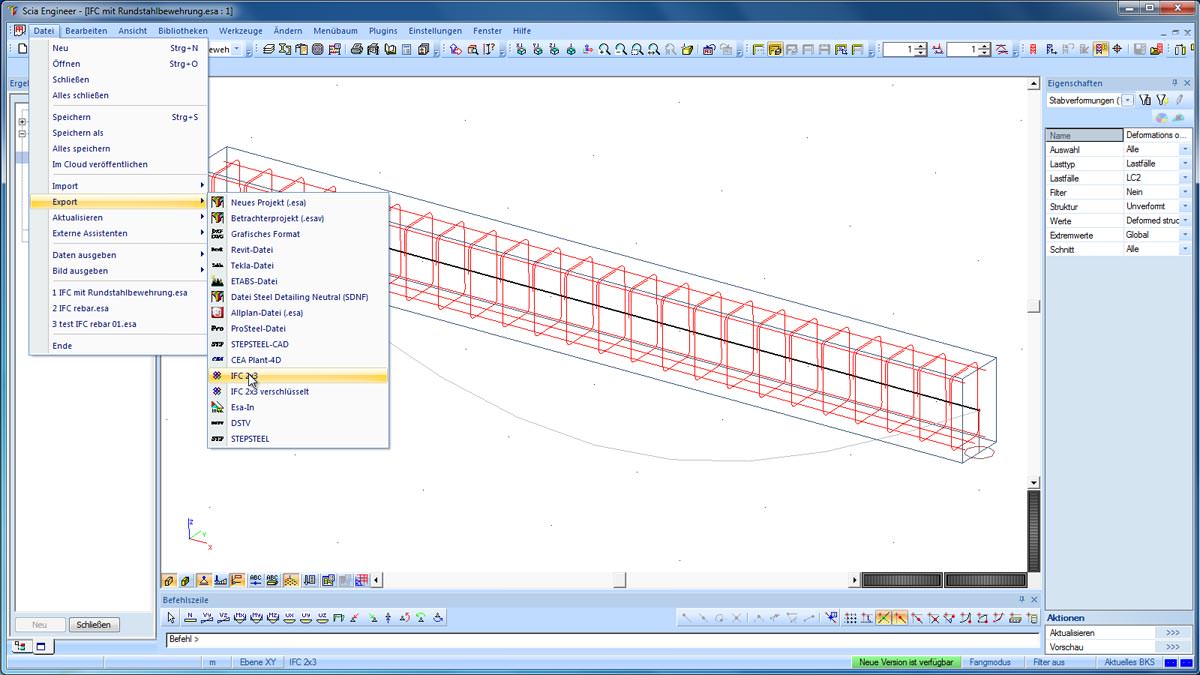The height and width of the screenshot is (675, 1200).
Task: Click the vertical view scrollbar thumb
Action: point(1034,307)
